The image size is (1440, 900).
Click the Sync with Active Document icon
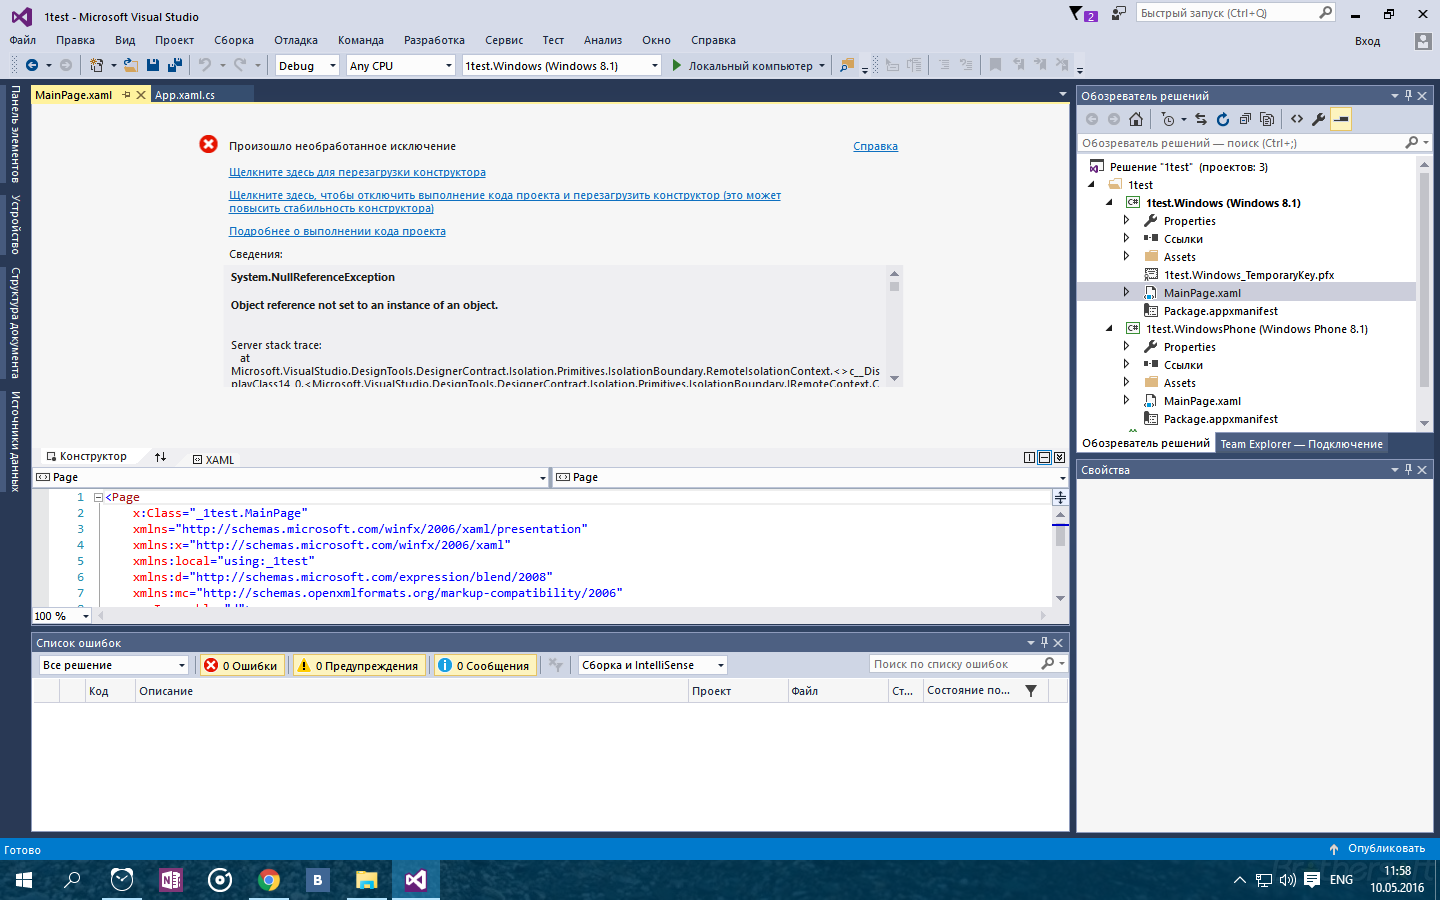[1201, 119]
